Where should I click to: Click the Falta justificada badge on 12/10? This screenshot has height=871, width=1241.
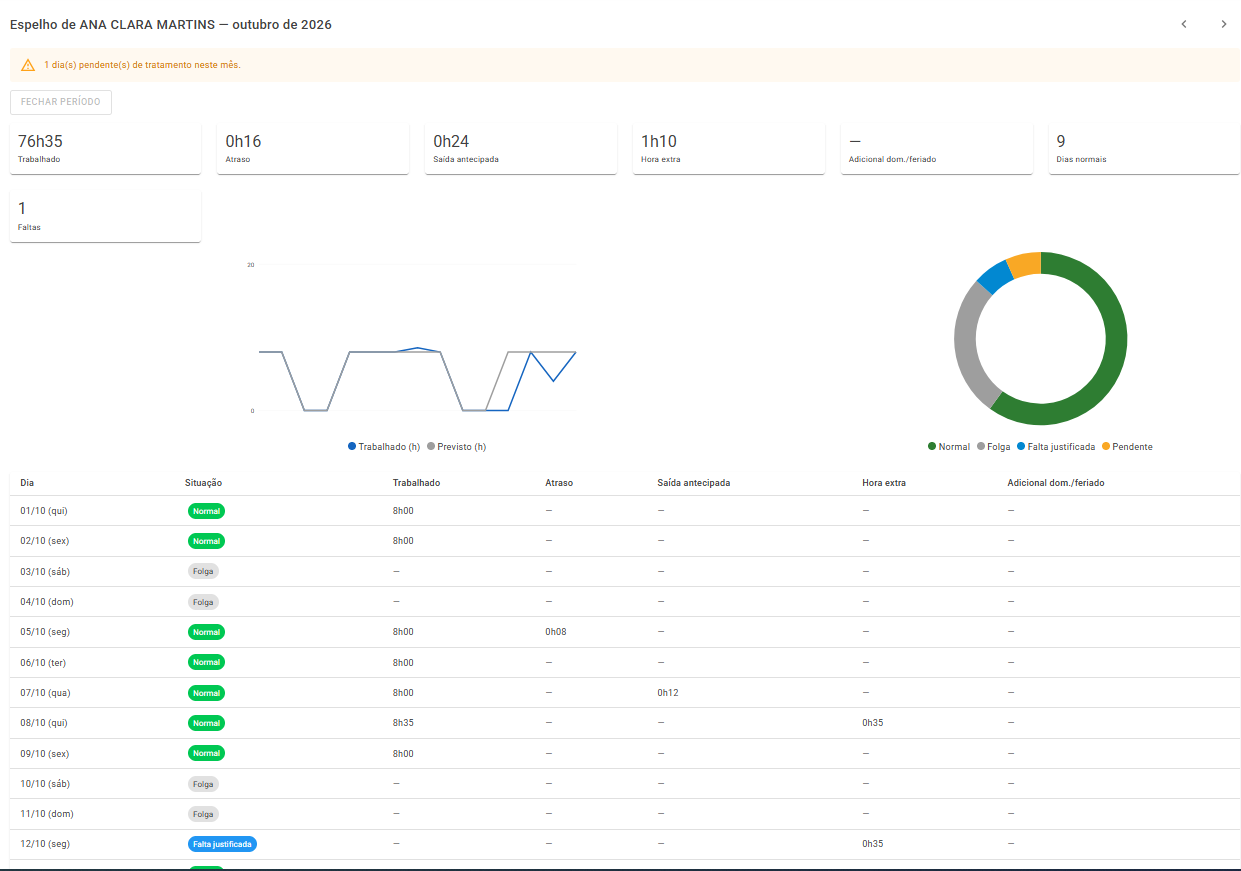[x=222, y=844]
